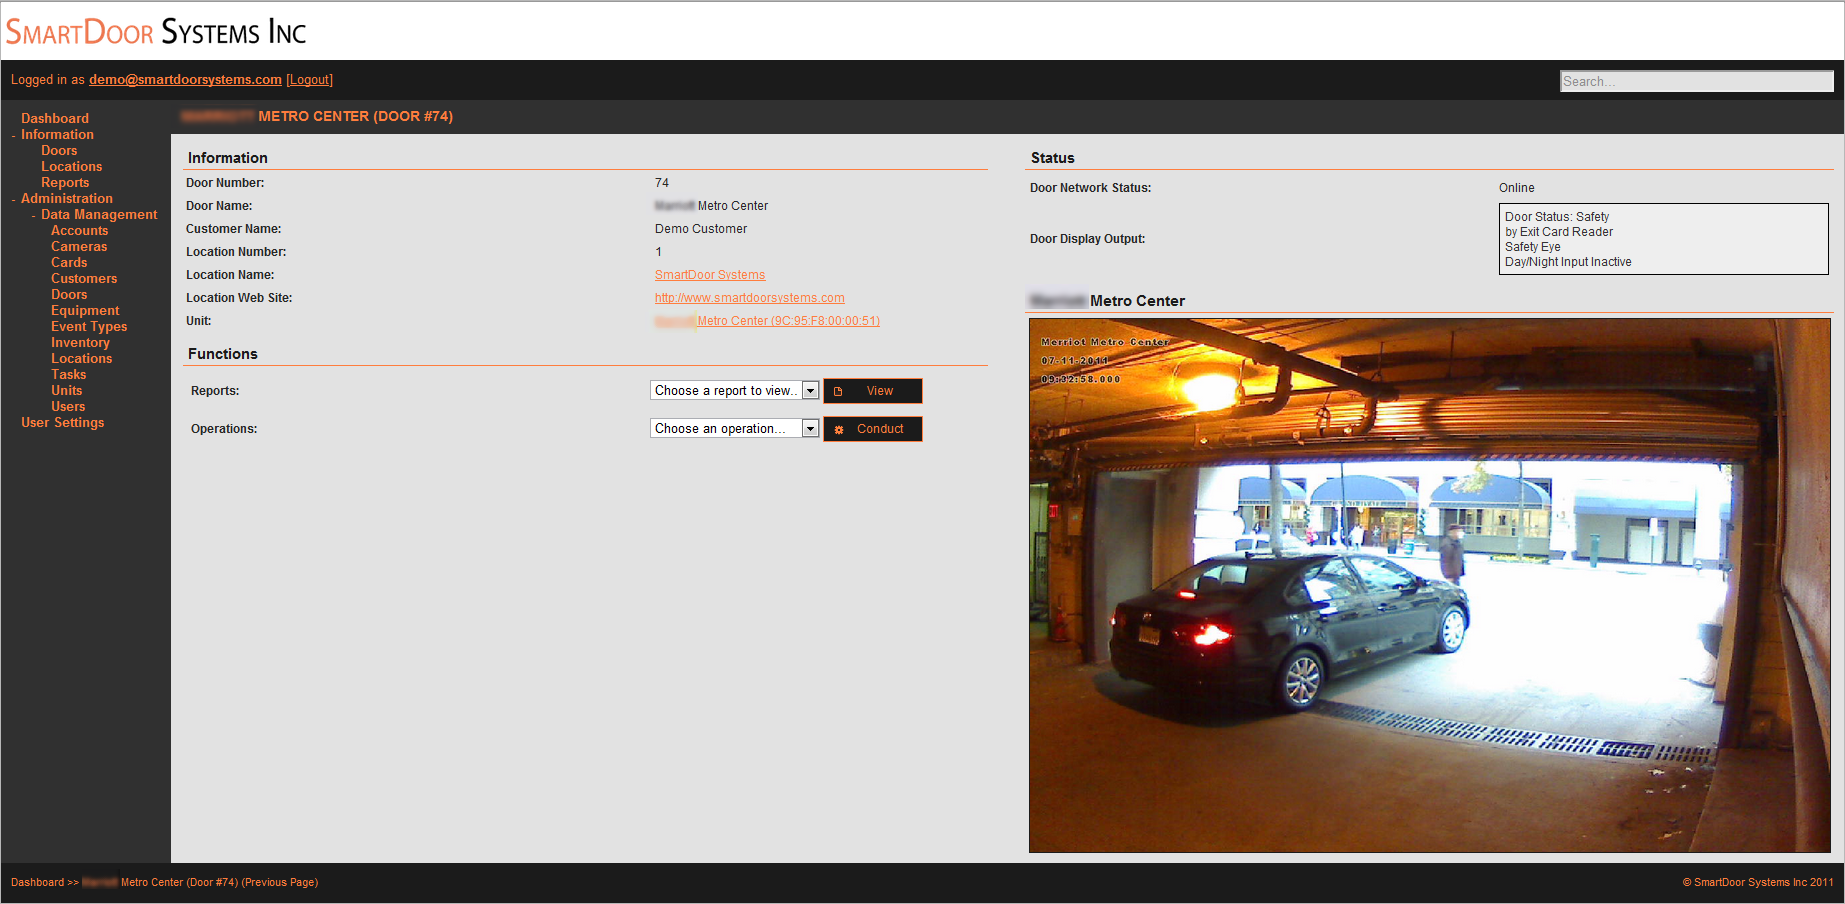
Task: Click the Dashboard breadcrumb in footer
Action: (37, 882)
